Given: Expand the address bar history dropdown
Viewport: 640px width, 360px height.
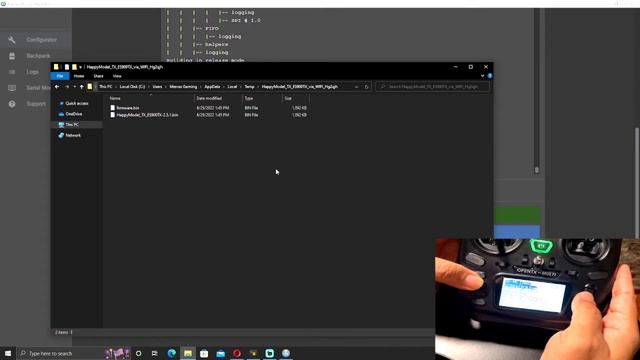Looking at the screenshot, I should pyautogui.click(x=356, y=87).
